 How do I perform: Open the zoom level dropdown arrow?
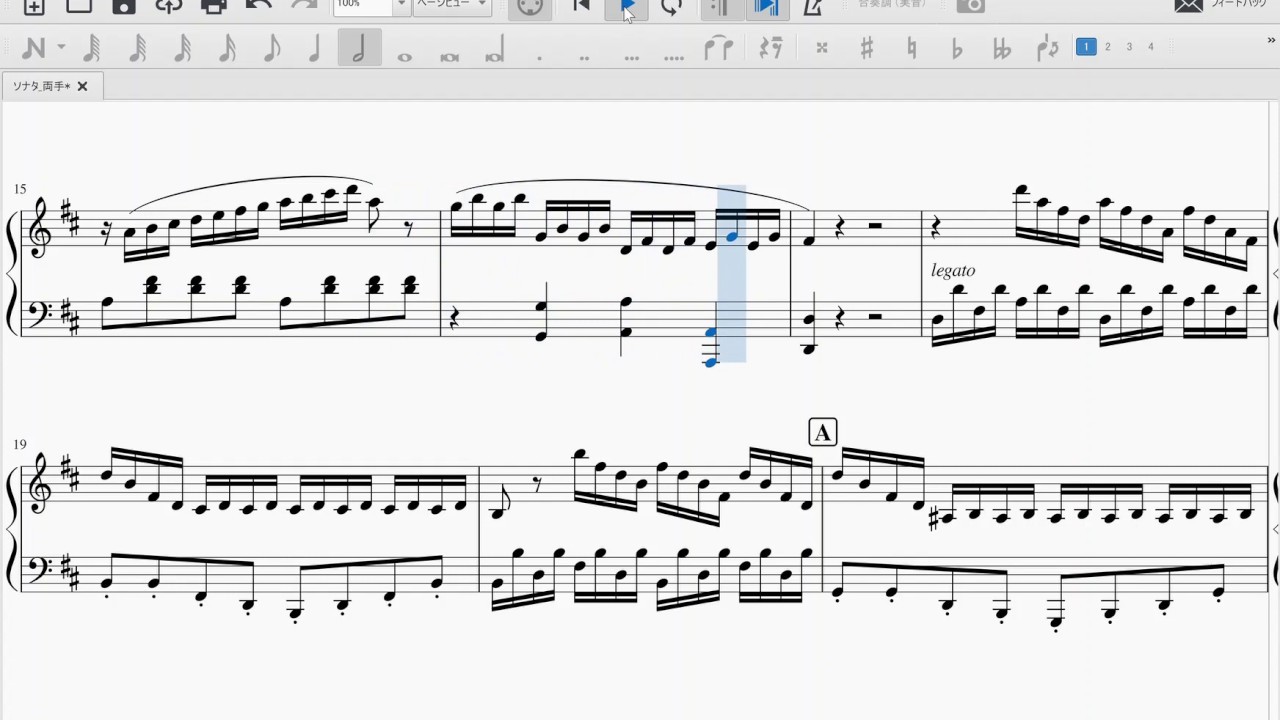[401, 6]
